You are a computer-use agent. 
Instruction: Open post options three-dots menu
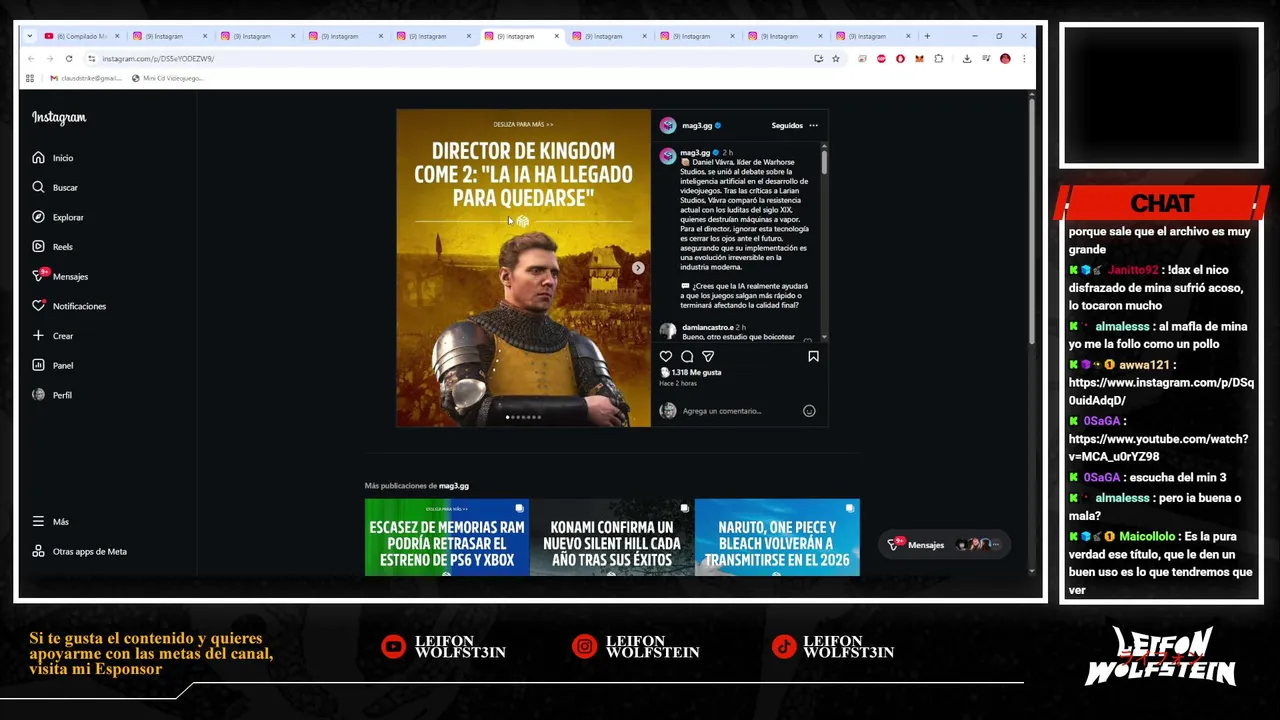tap(813, 126)
